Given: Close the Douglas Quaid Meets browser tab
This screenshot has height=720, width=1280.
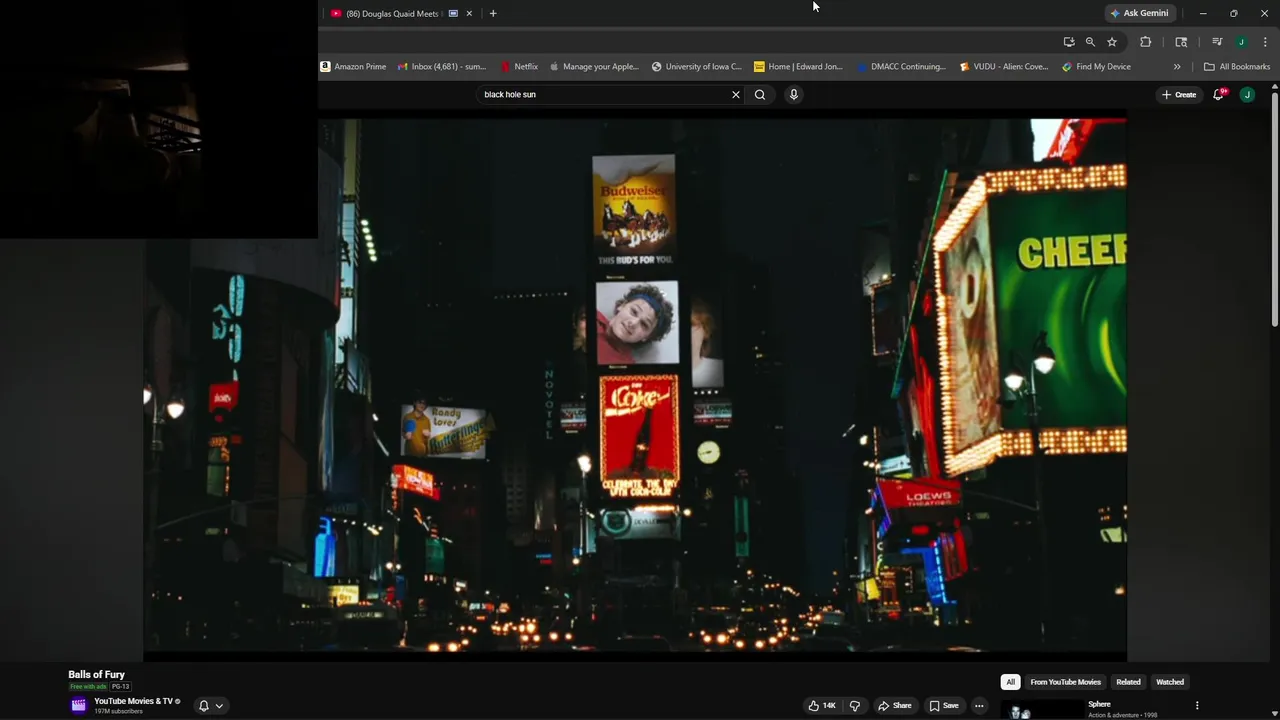Looking at the screenshot, I should (469, 14).
